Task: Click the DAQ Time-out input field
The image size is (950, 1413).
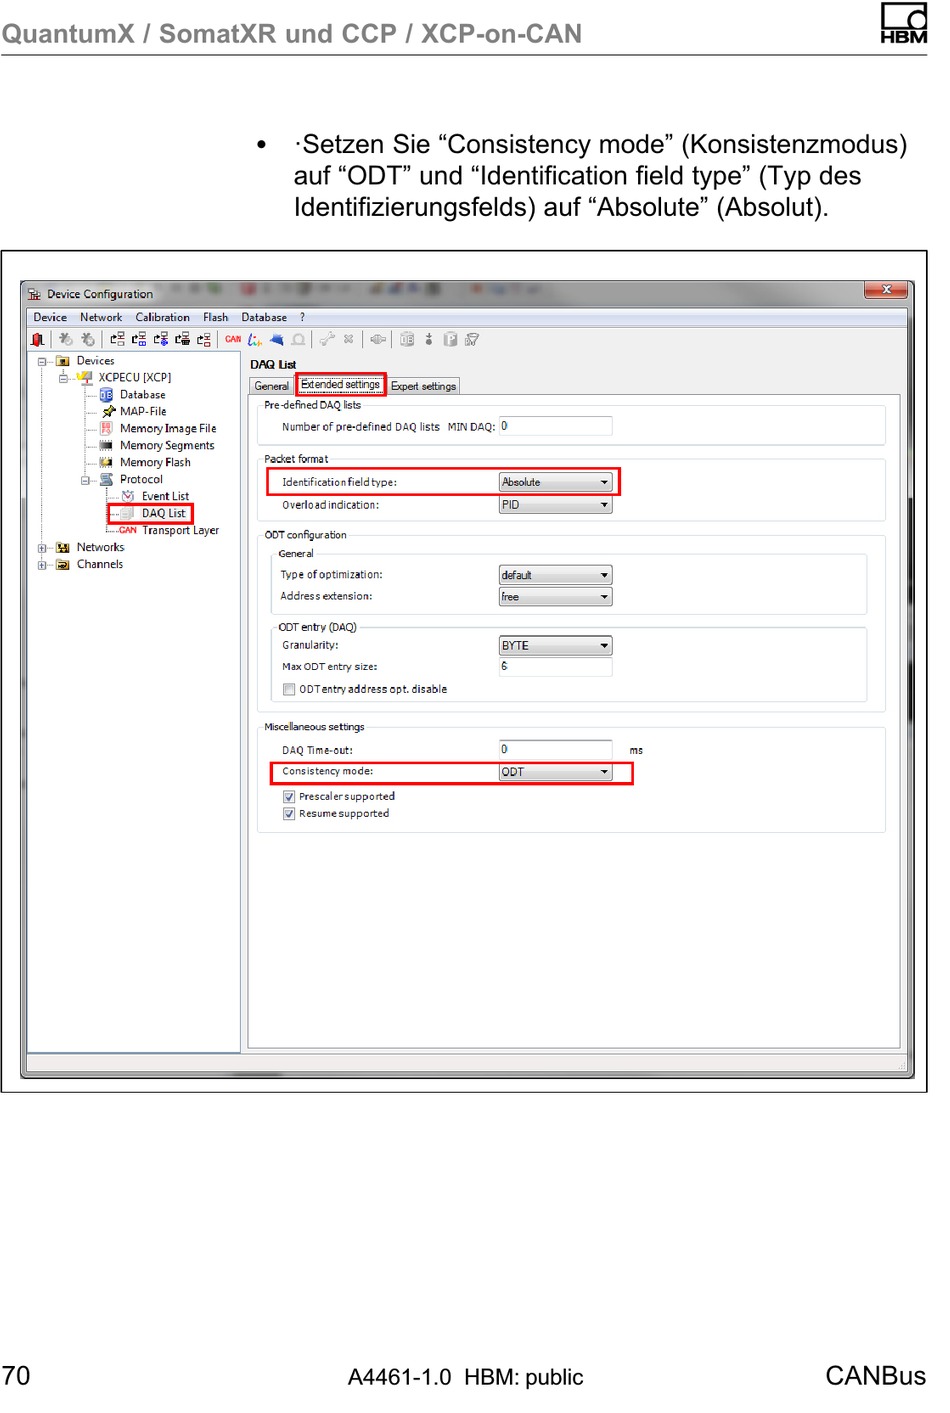Action: [555, 750]
